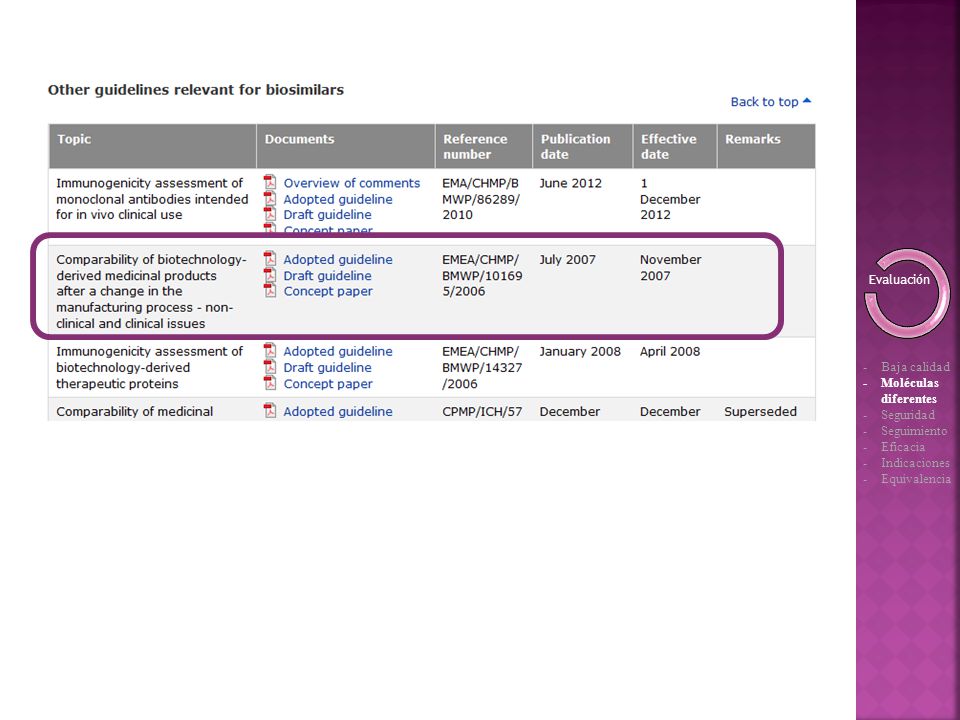Image resolution: width=960 pixels, height=720 pixels.
Task: Open Draft guideline for therapeutic proteins immunogenicity
Action: click(328, 367)
